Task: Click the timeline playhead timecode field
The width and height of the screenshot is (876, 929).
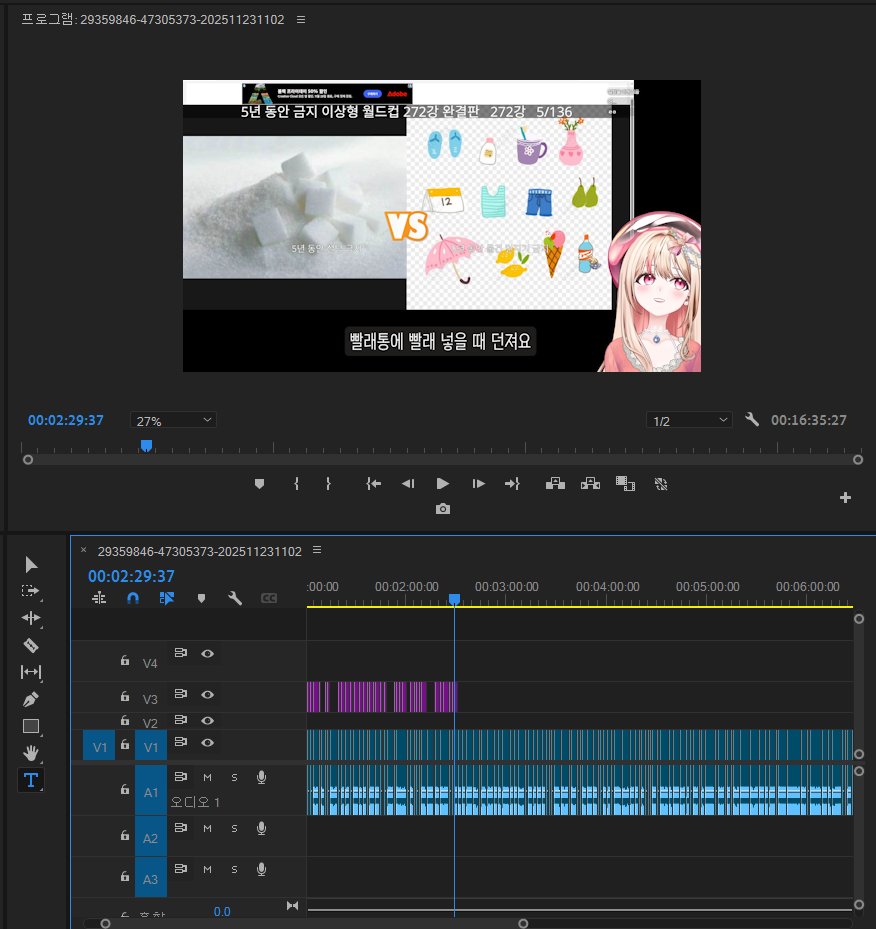Action: tap(131, 576)
